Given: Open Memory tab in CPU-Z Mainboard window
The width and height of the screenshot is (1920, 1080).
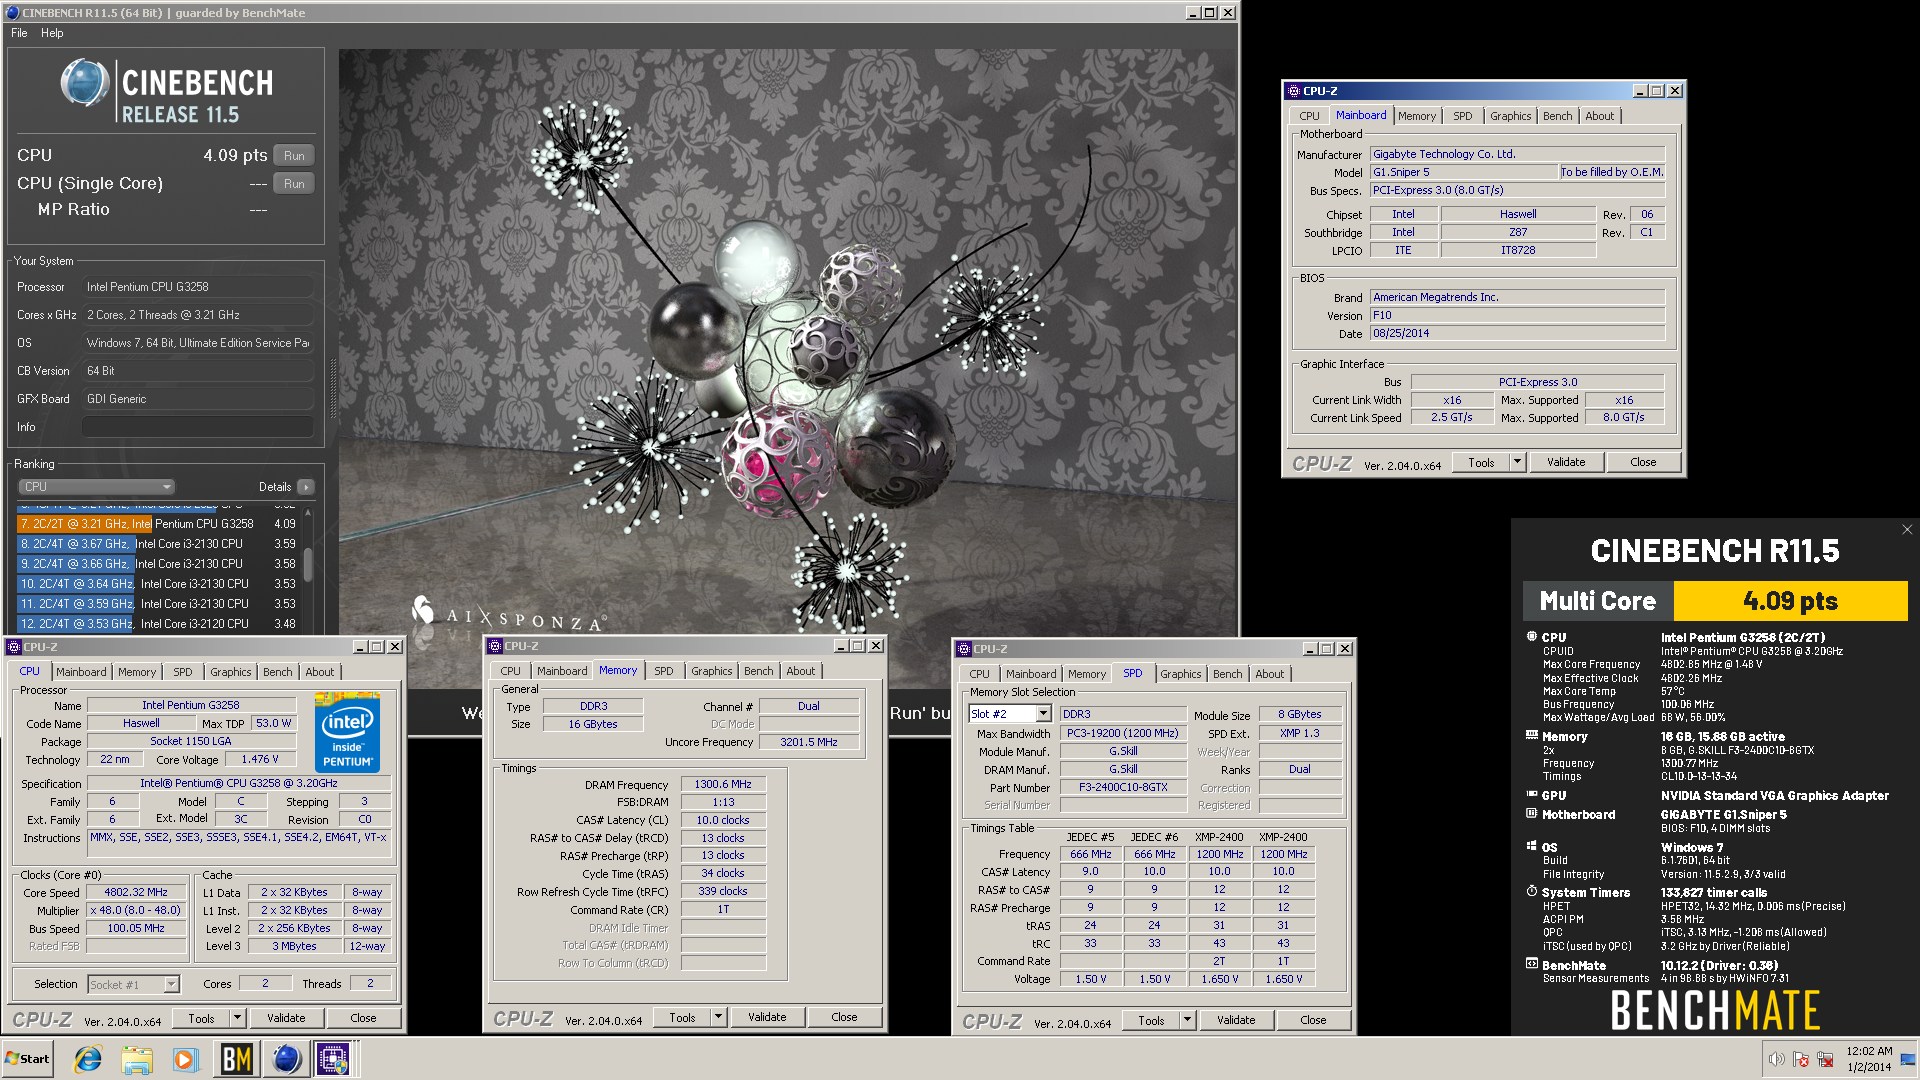Looking at the screenshot, I should click(1416, 116).
